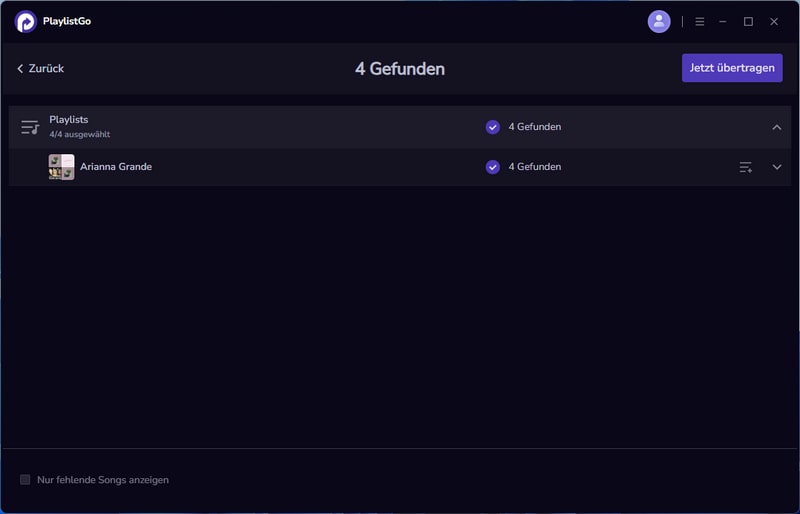
Task: Collapse the Playlists section chevron
Action: [777, 127]
